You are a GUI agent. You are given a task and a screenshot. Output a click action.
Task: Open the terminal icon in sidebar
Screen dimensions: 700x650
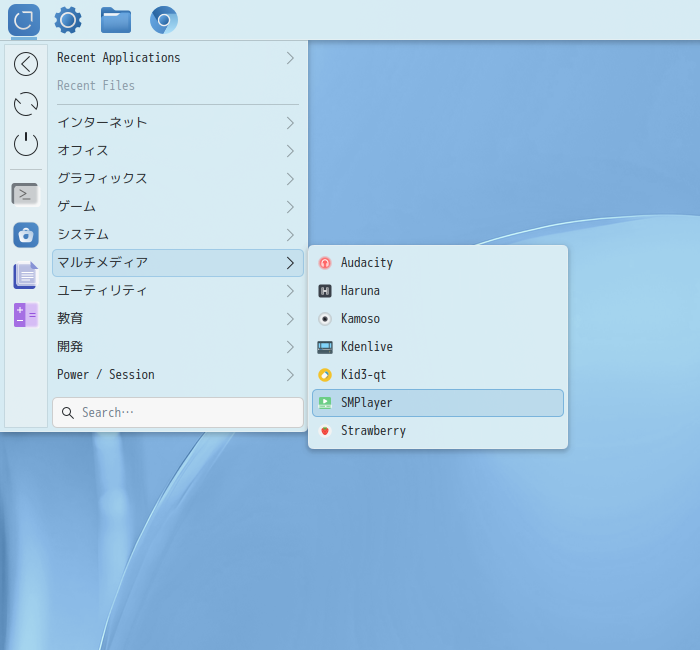point(26,194)
